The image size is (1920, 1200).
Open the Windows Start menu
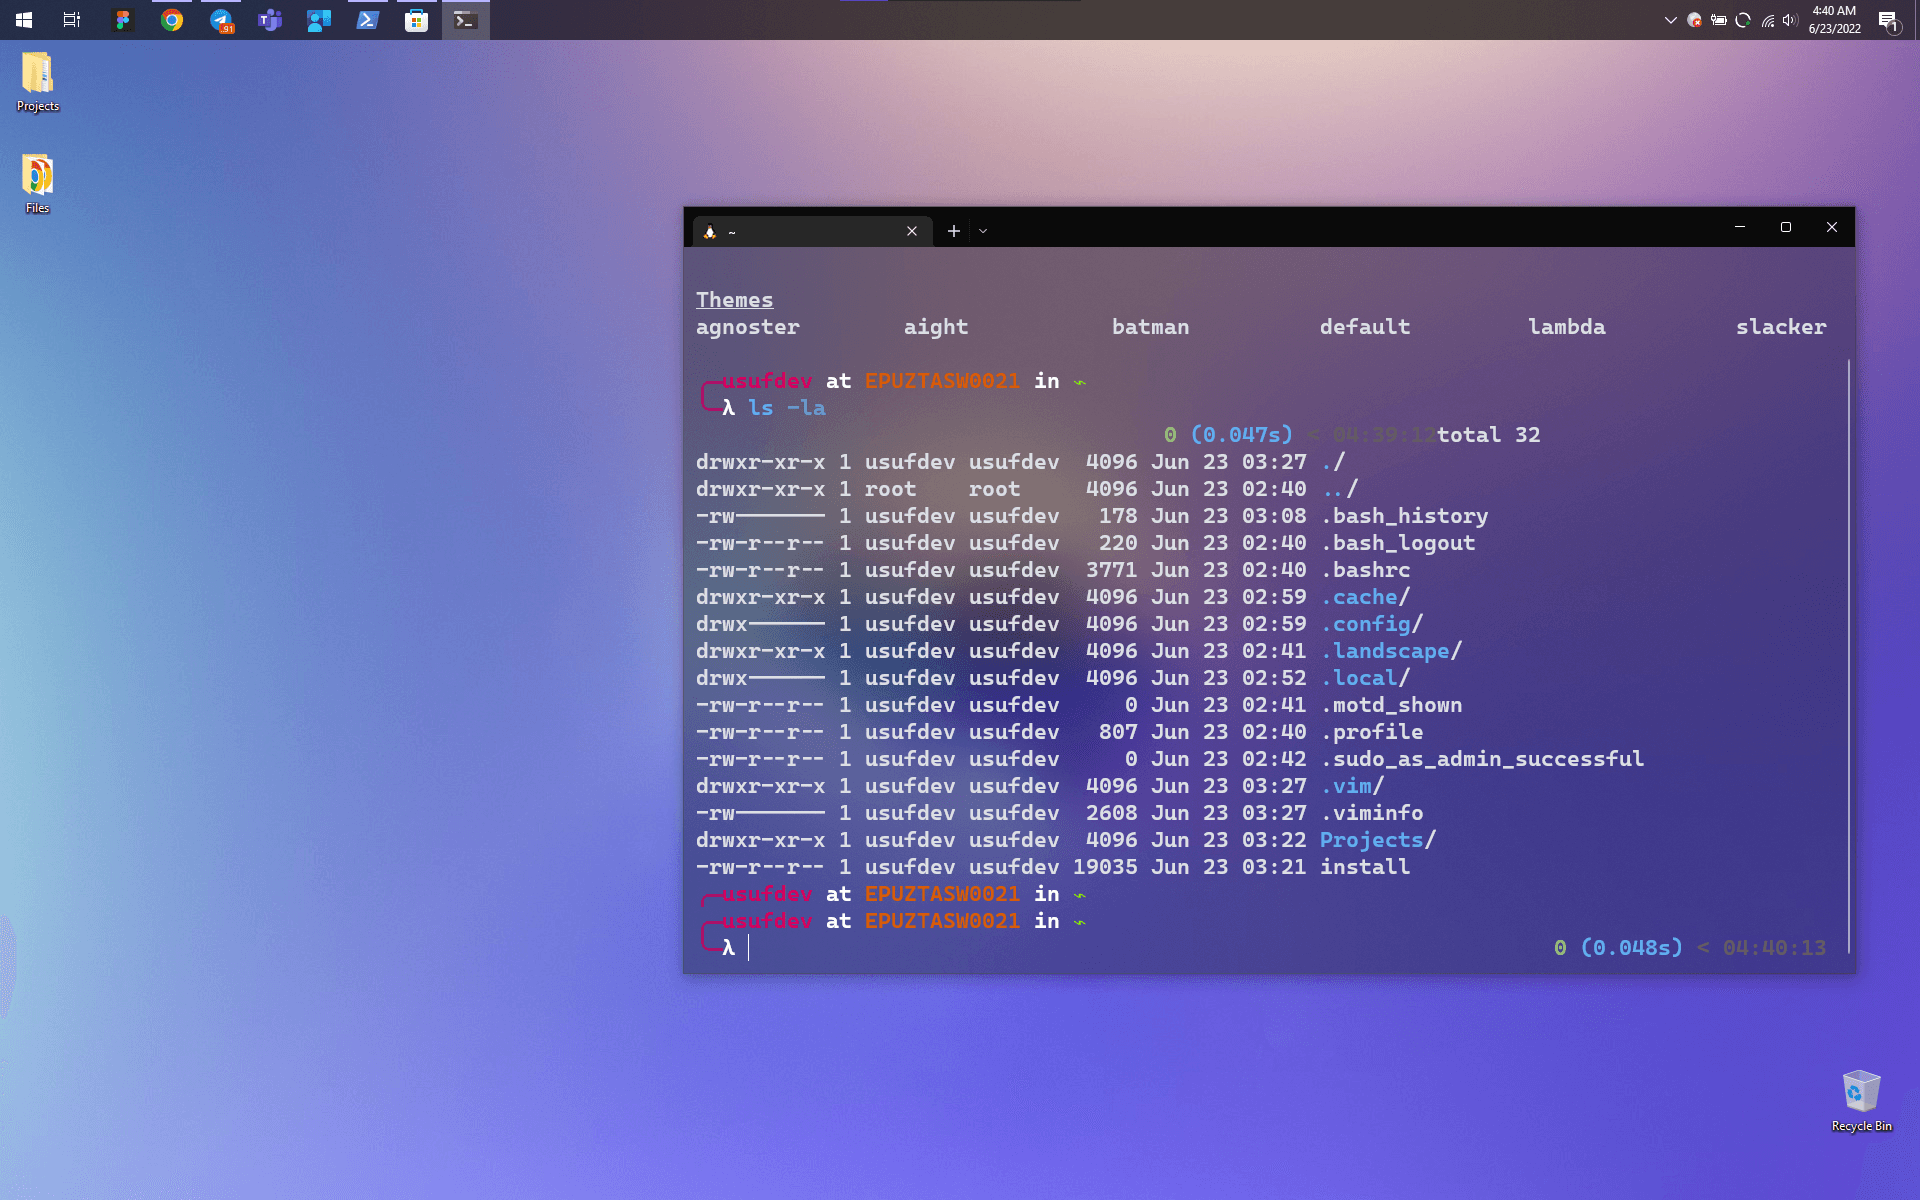(x=24, y=20)
